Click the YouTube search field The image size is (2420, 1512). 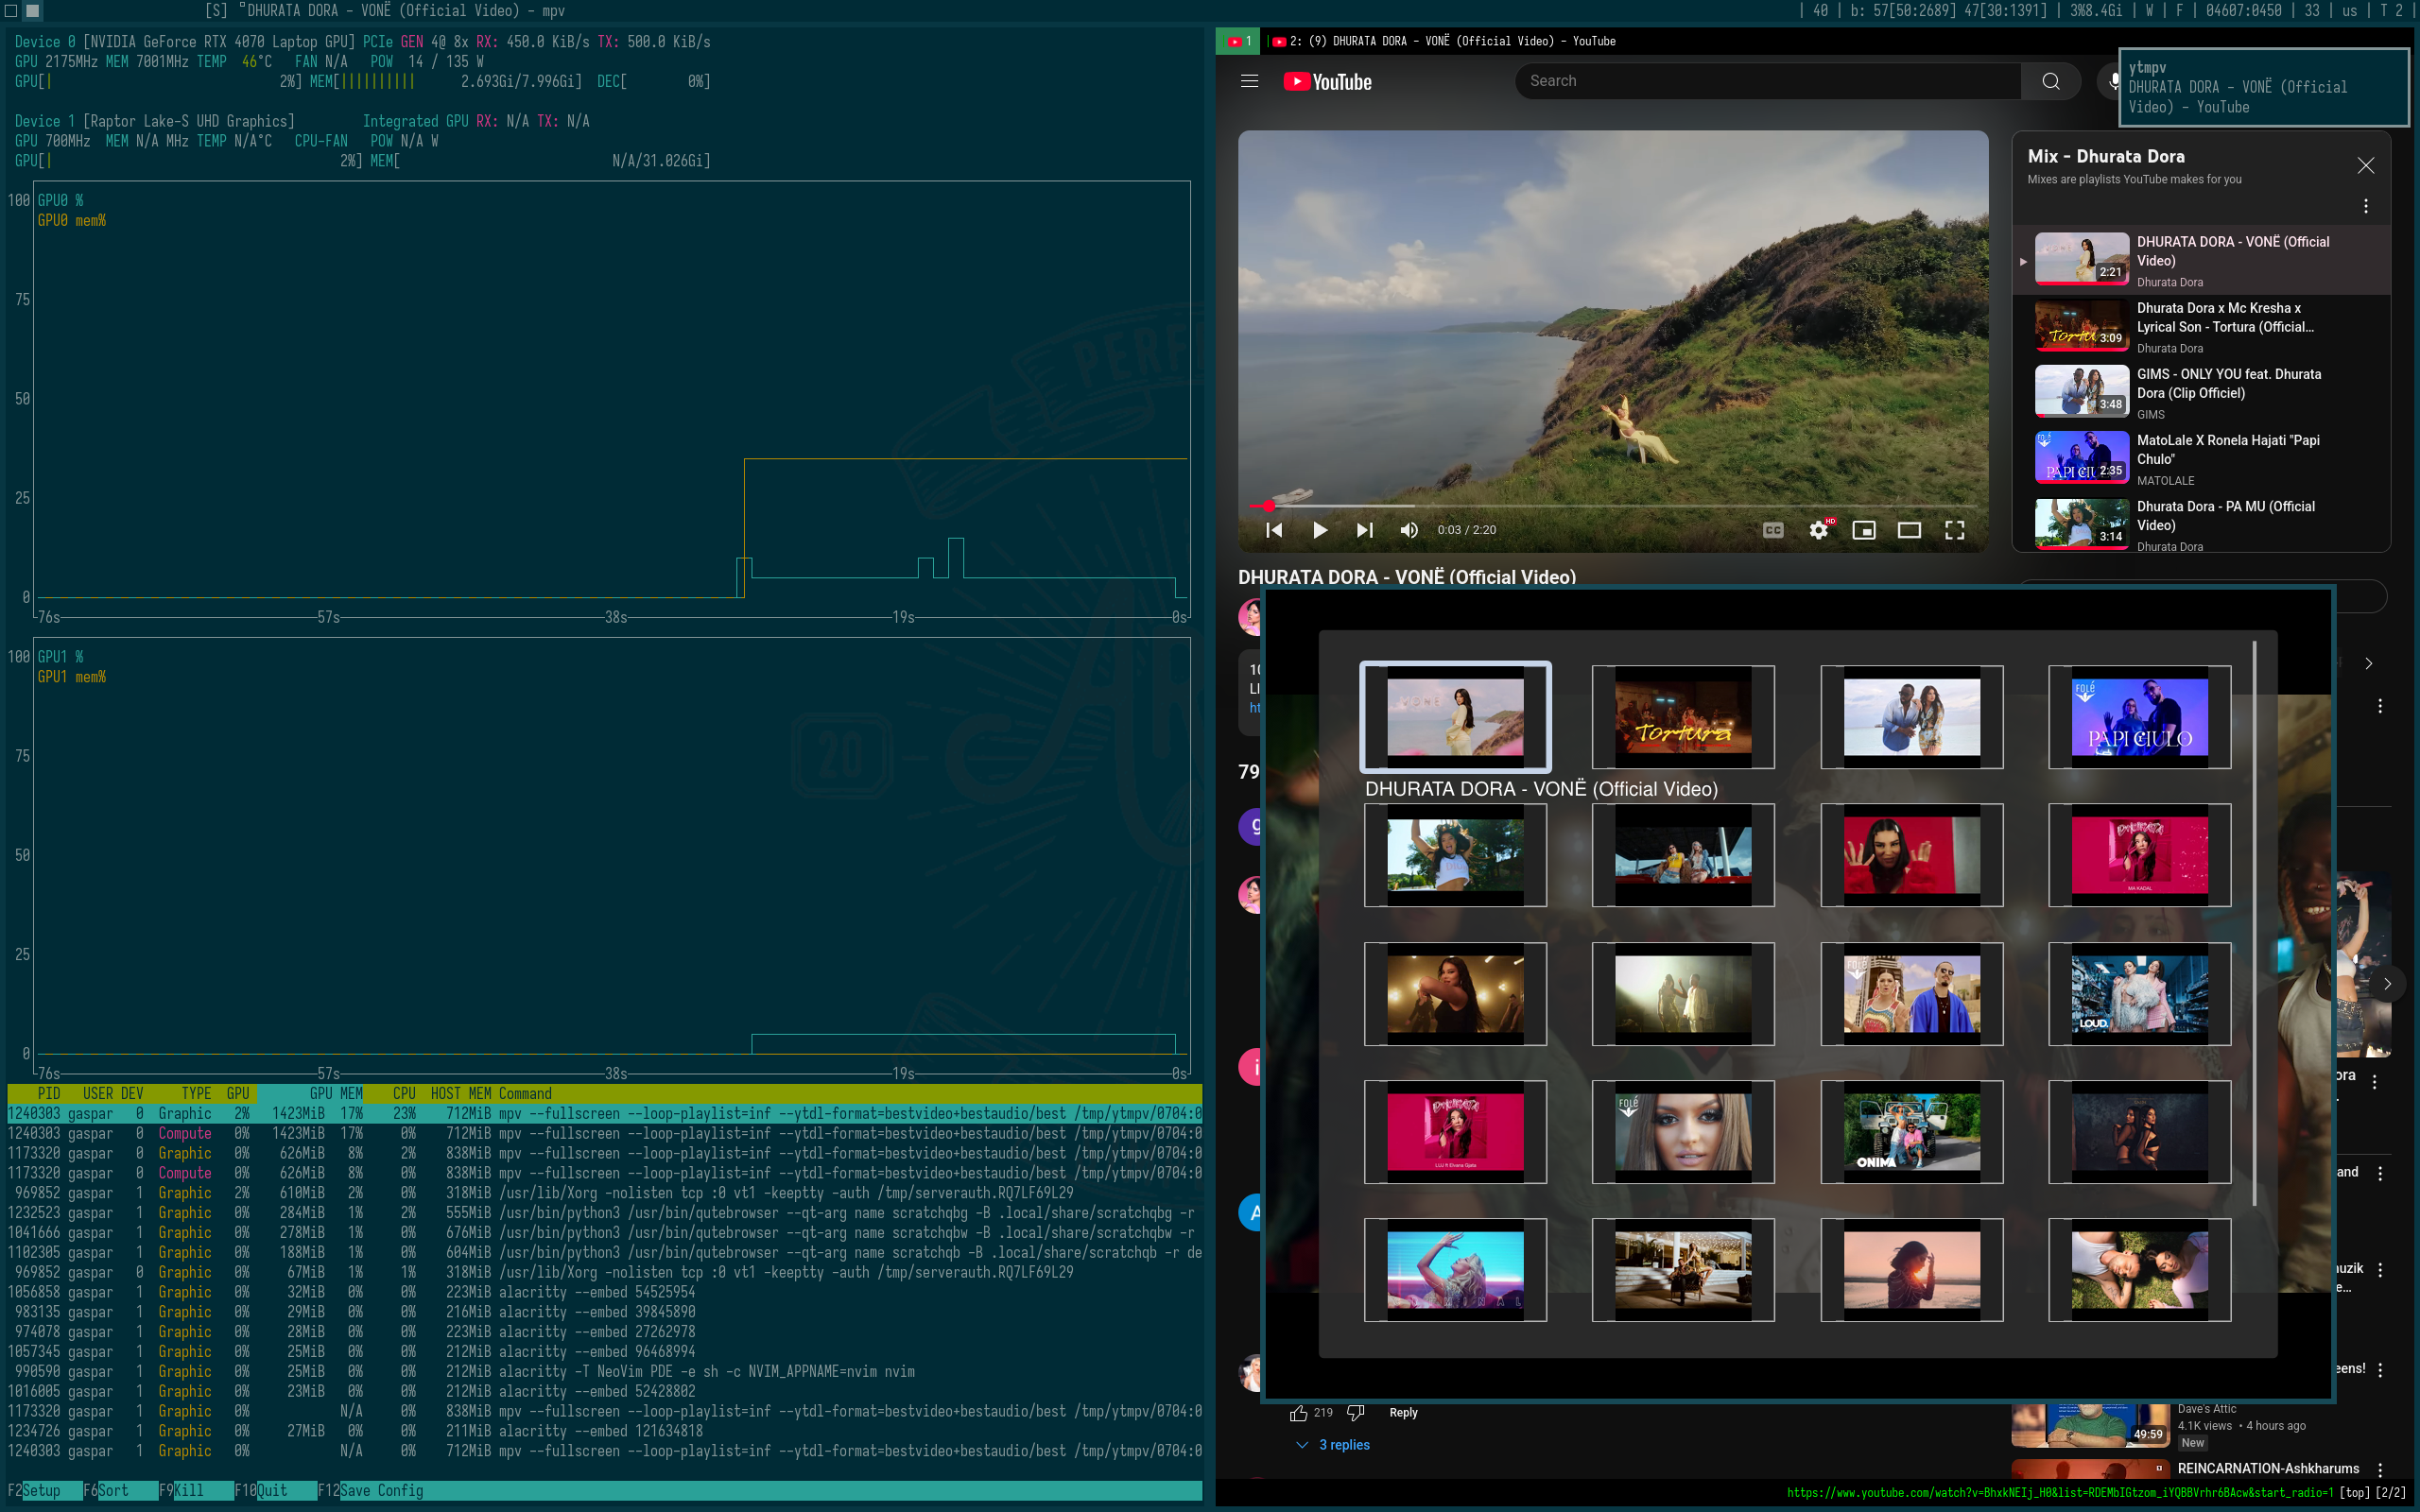[1768, 81]
